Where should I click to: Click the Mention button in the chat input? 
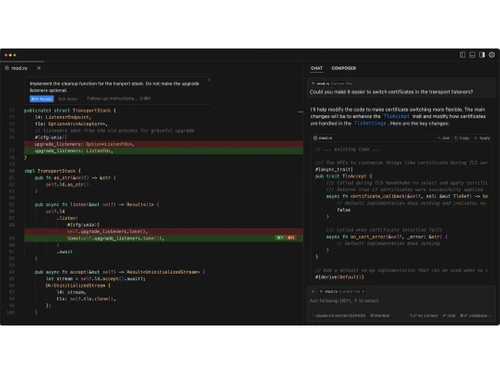point(380,315)
